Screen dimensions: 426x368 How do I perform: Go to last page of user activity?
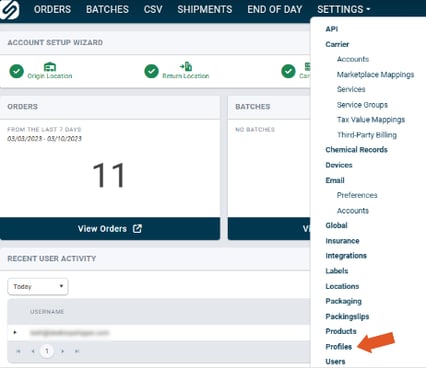pos(77,351)
